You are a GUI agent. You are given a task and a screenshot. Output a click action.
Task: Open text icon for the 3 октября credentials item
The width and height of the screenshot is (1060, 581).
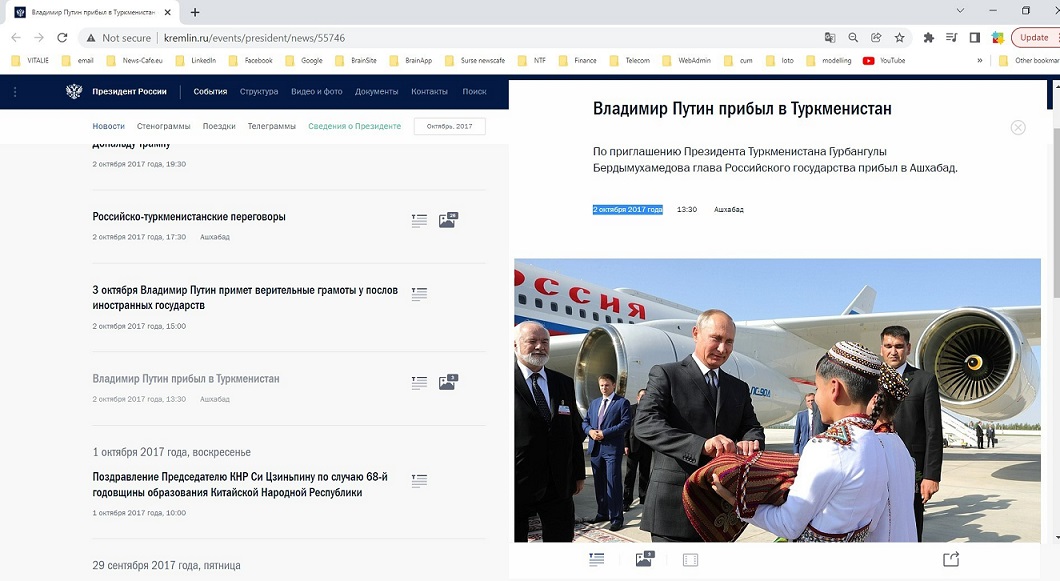coord(419,294)
